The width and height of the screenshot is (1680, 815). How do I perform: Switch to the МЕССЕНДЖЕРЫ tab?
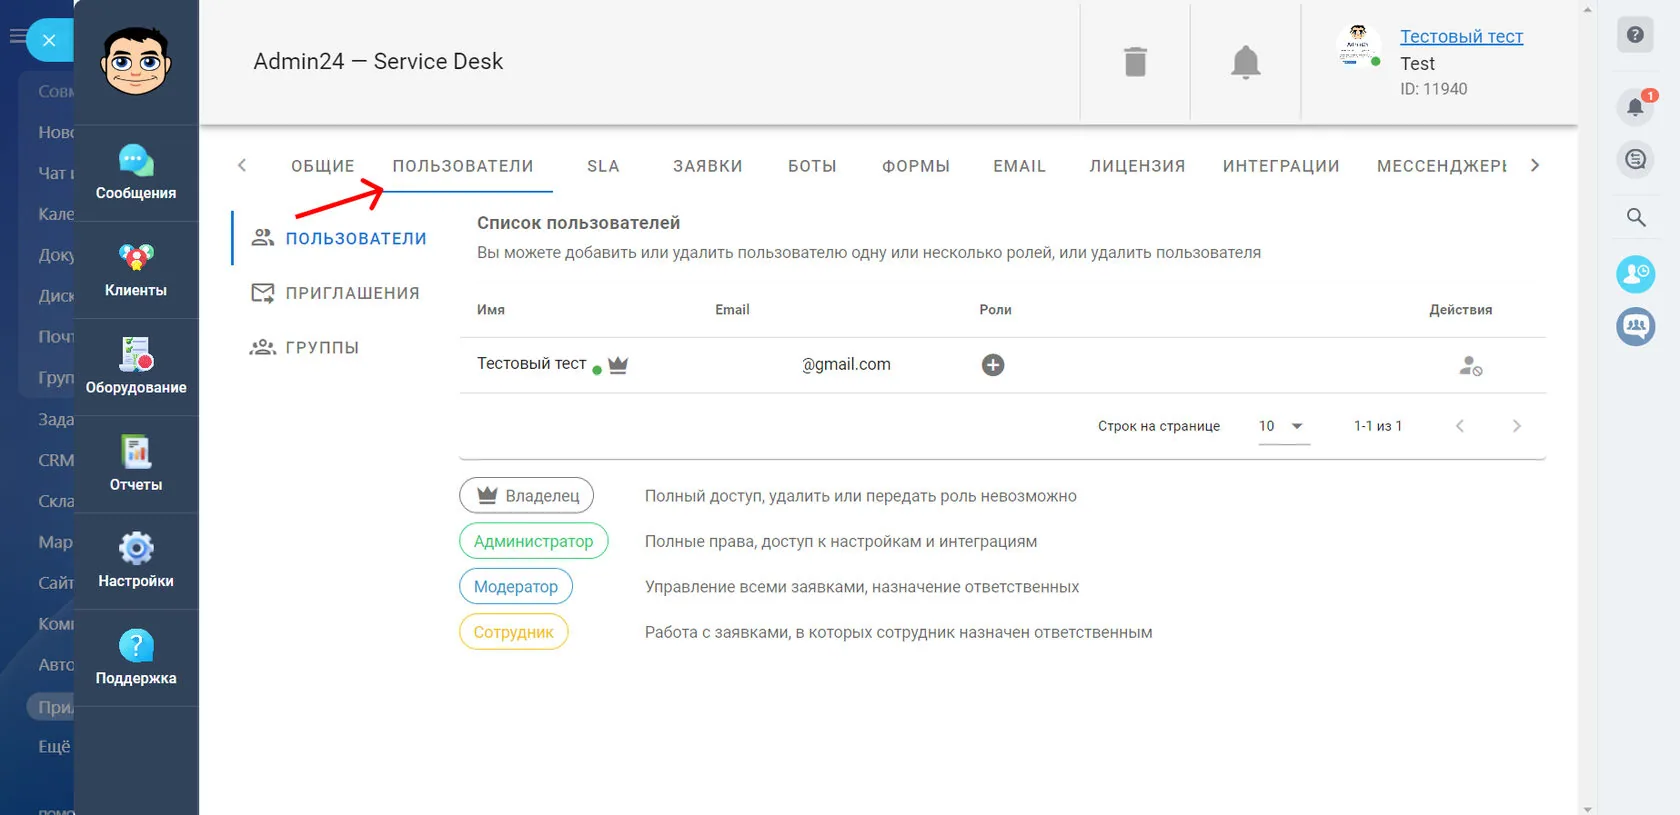click(1441, 166)
